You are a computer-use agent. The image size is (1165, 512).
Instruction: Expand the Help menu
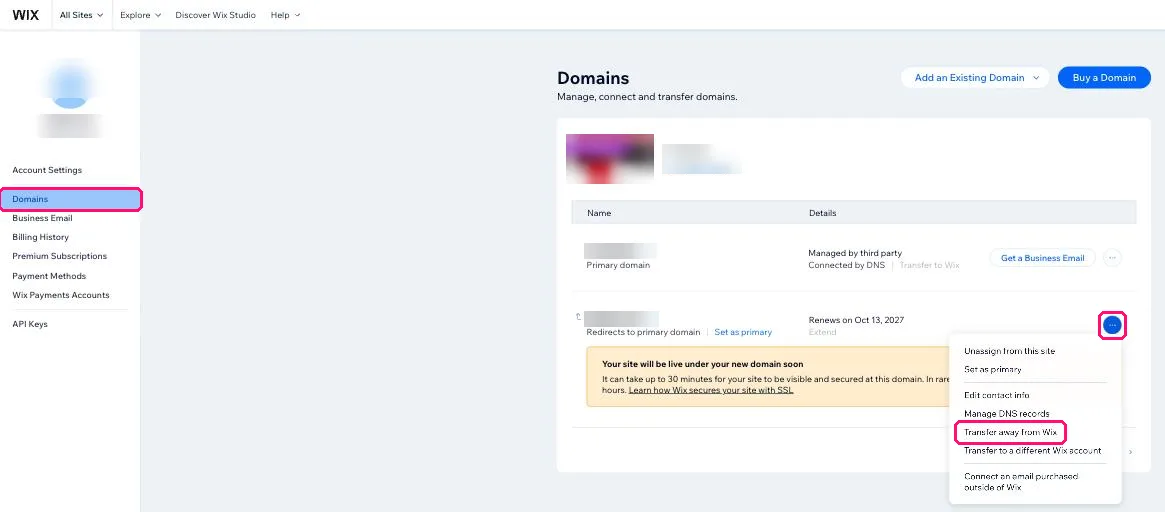tap(286, 15)
